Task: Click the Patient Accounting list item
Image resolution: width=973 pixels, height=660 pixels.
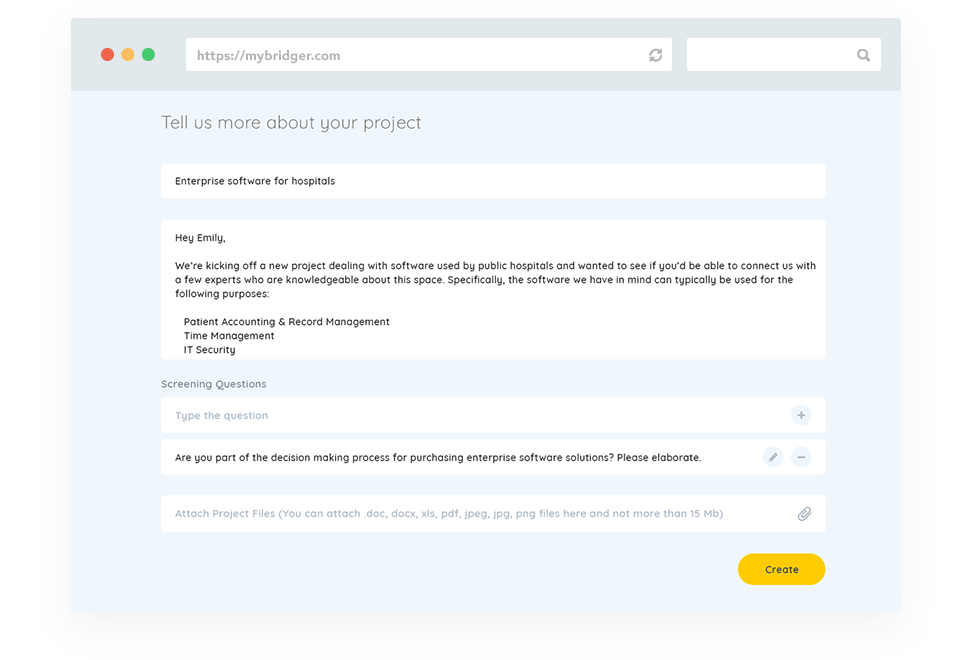Action: coord(287,321)
